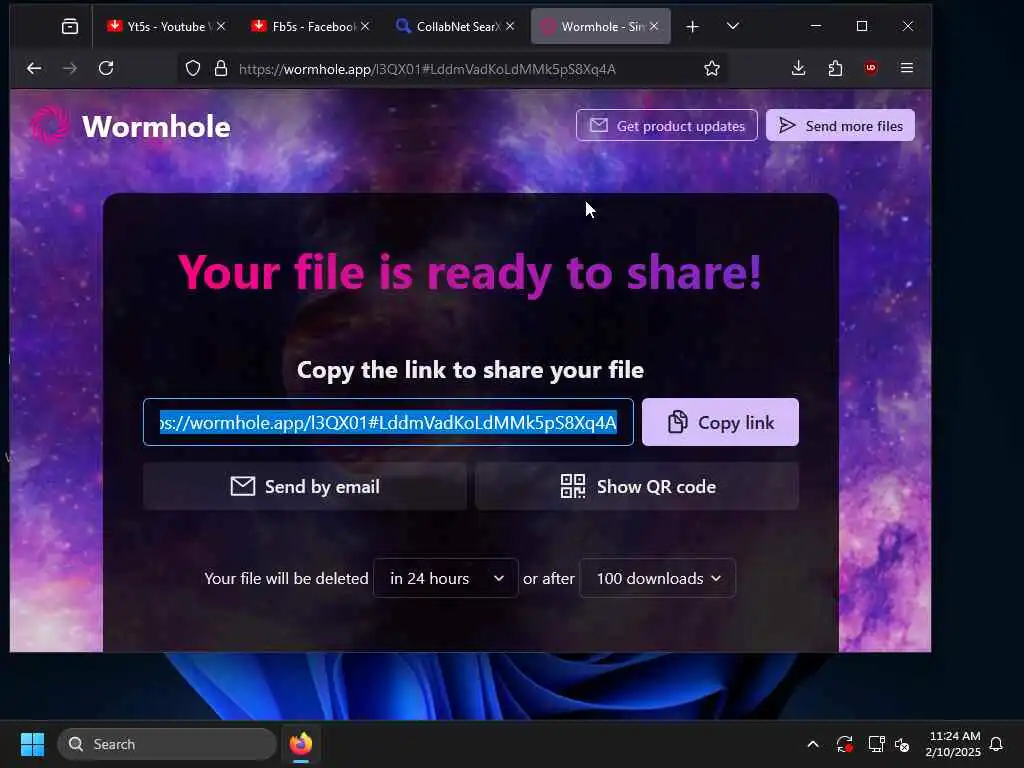Go forward one page
This screenshot has width=1024, height=768.
70,68
